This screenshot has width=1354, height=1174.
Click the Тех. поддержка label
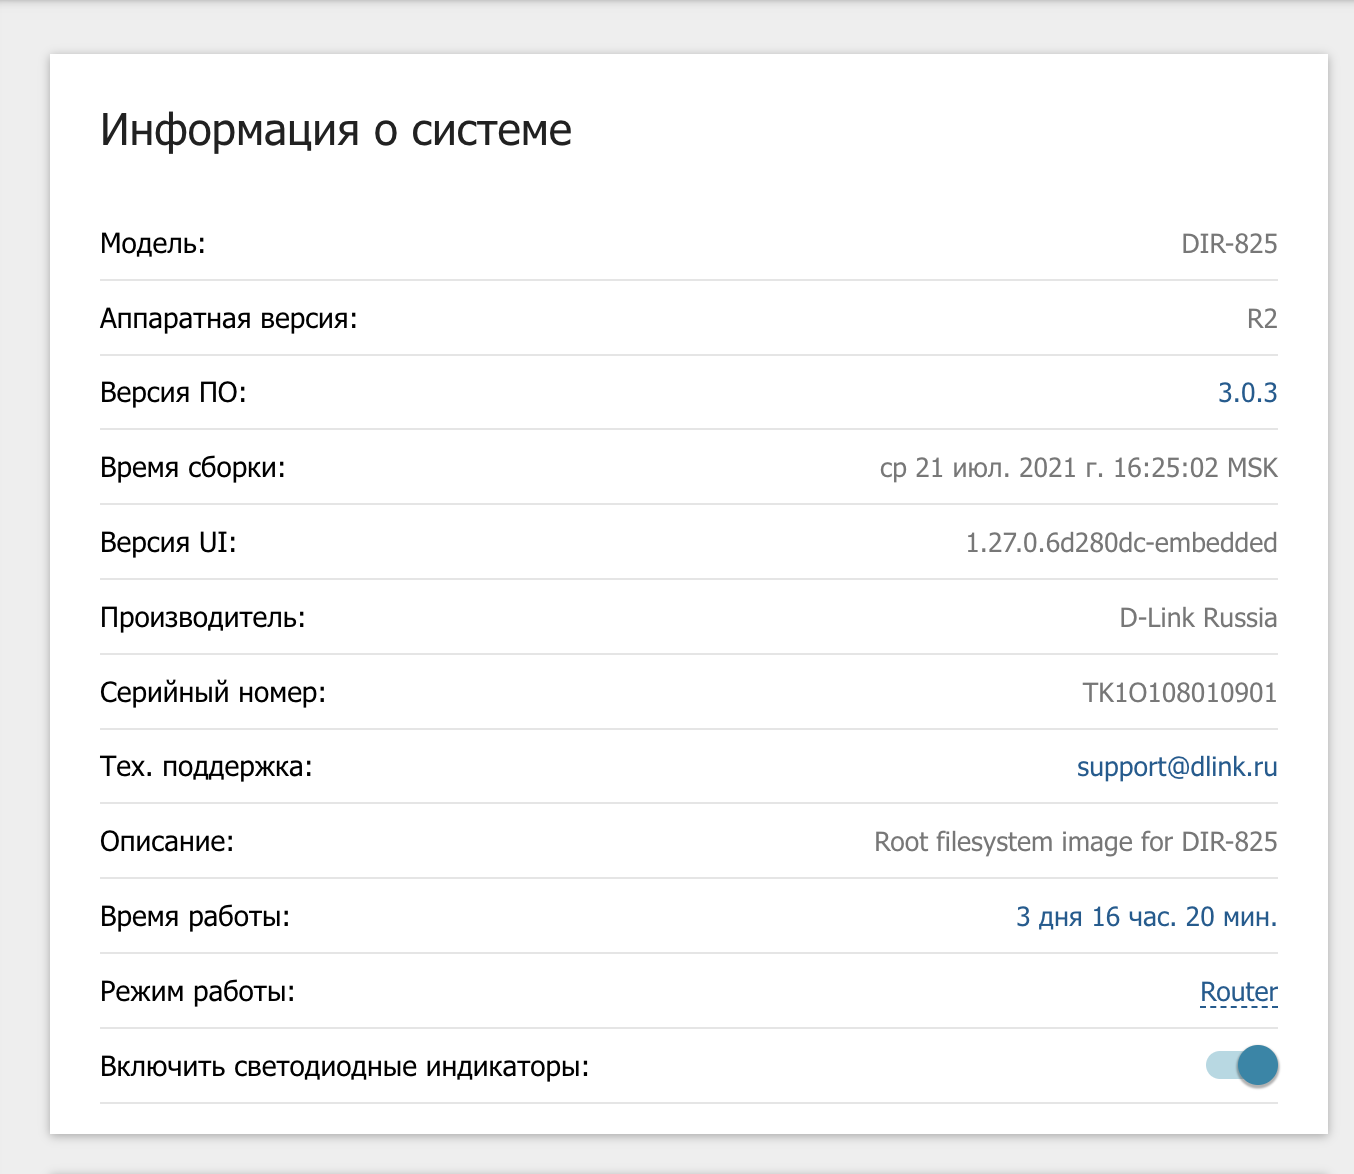click(206, 767)
